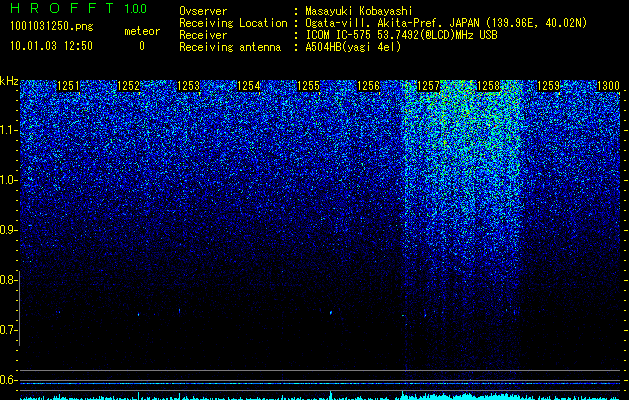Click the 1257 time marker
This screenshot has height=400, width=629.
click(428, 86)
